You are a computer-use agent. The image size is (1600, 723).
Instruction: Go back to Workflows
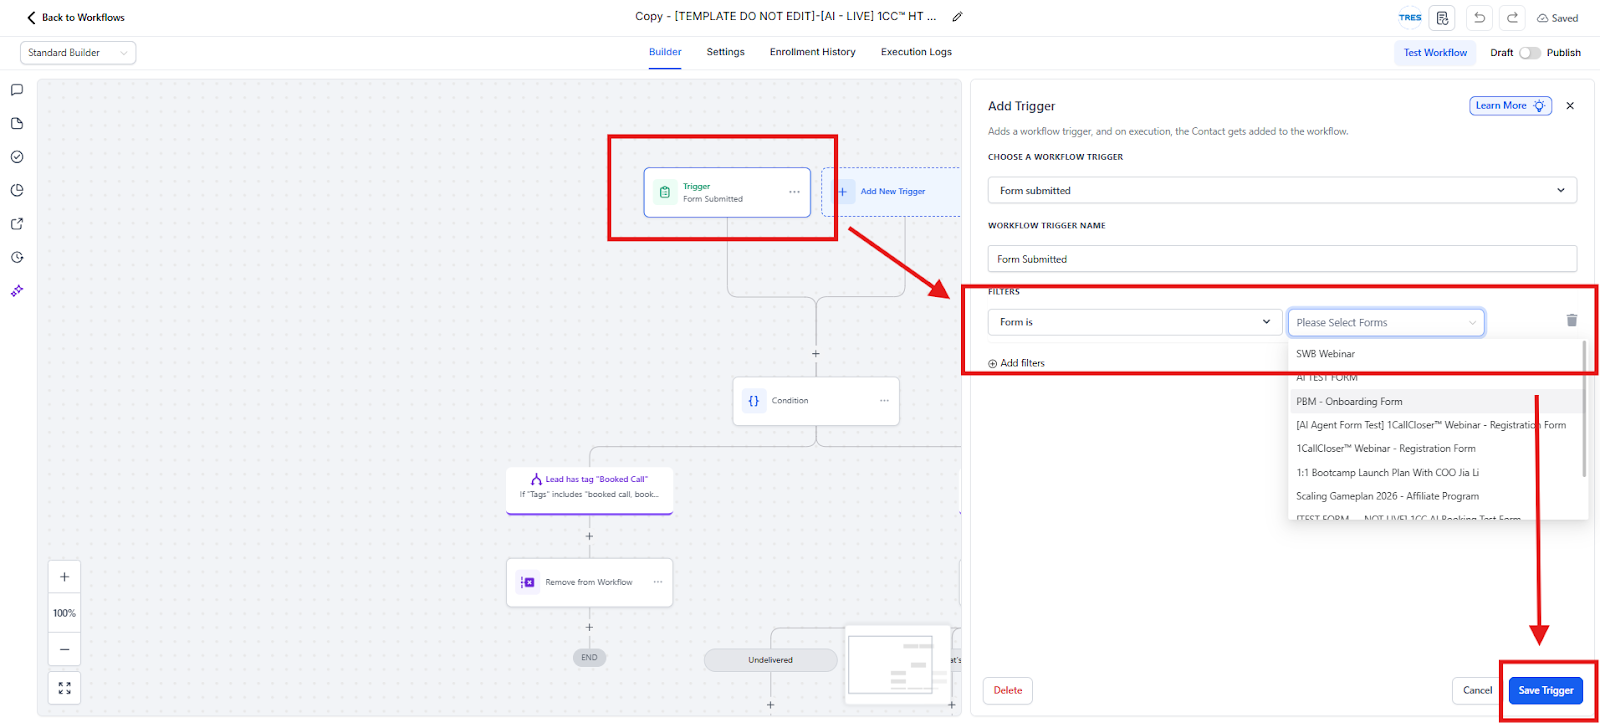[x=76, y=18]
